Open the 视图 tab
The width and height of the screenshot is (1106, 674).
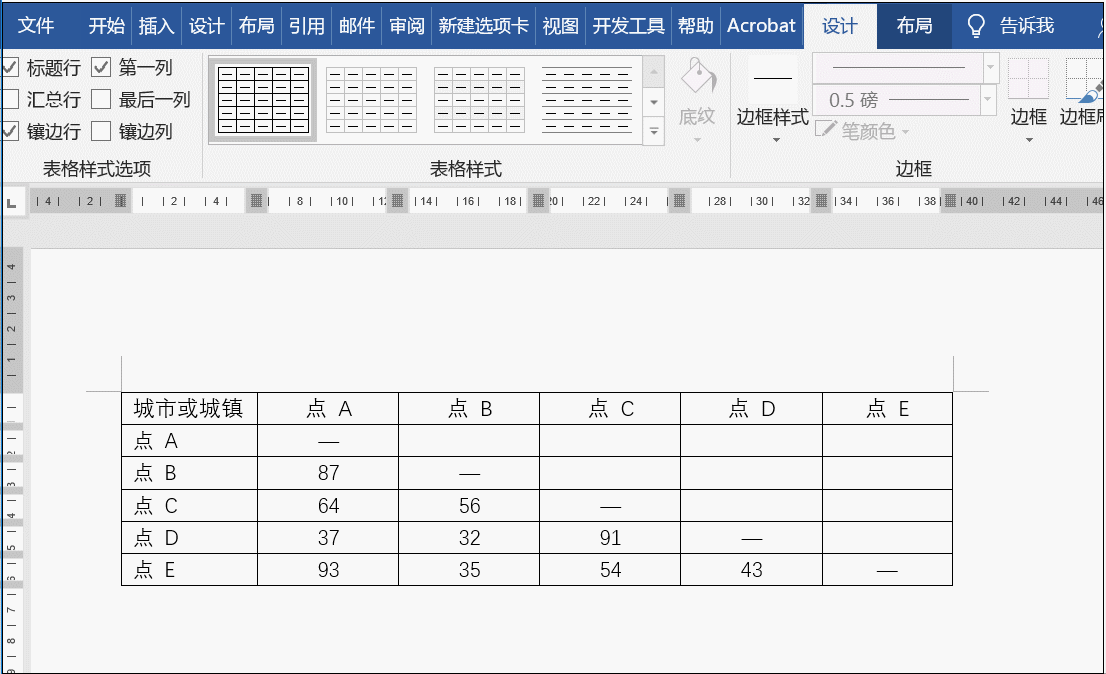click(x=561, y=26)
